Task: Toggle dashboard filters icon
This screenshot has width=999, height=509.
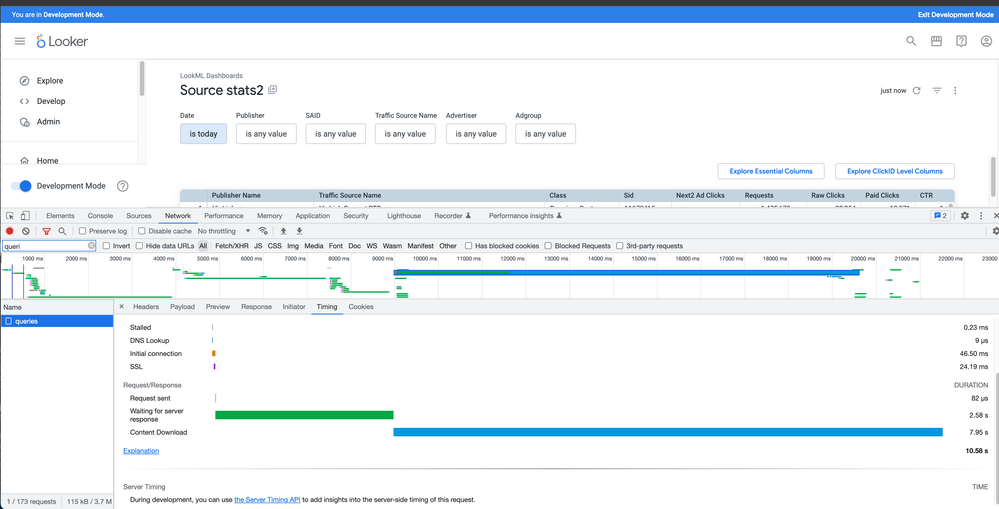Action: [x=937, y=90]
